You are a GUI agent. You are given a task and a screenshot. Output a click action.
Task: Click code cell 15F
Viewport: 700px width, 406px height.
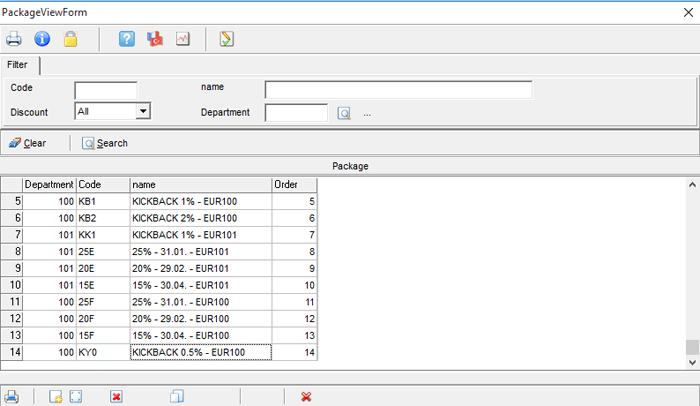103,335
